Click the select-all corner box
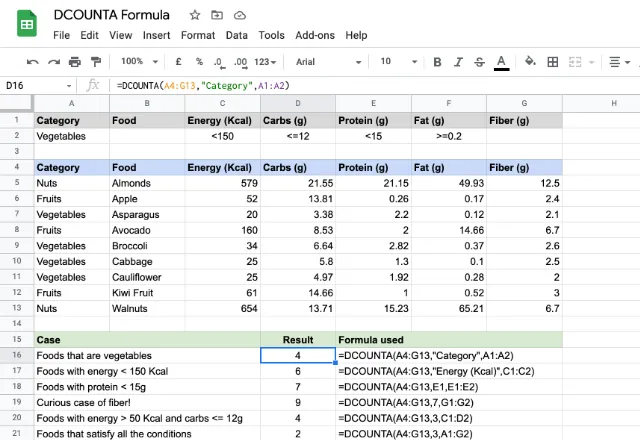 pos(16,103)
